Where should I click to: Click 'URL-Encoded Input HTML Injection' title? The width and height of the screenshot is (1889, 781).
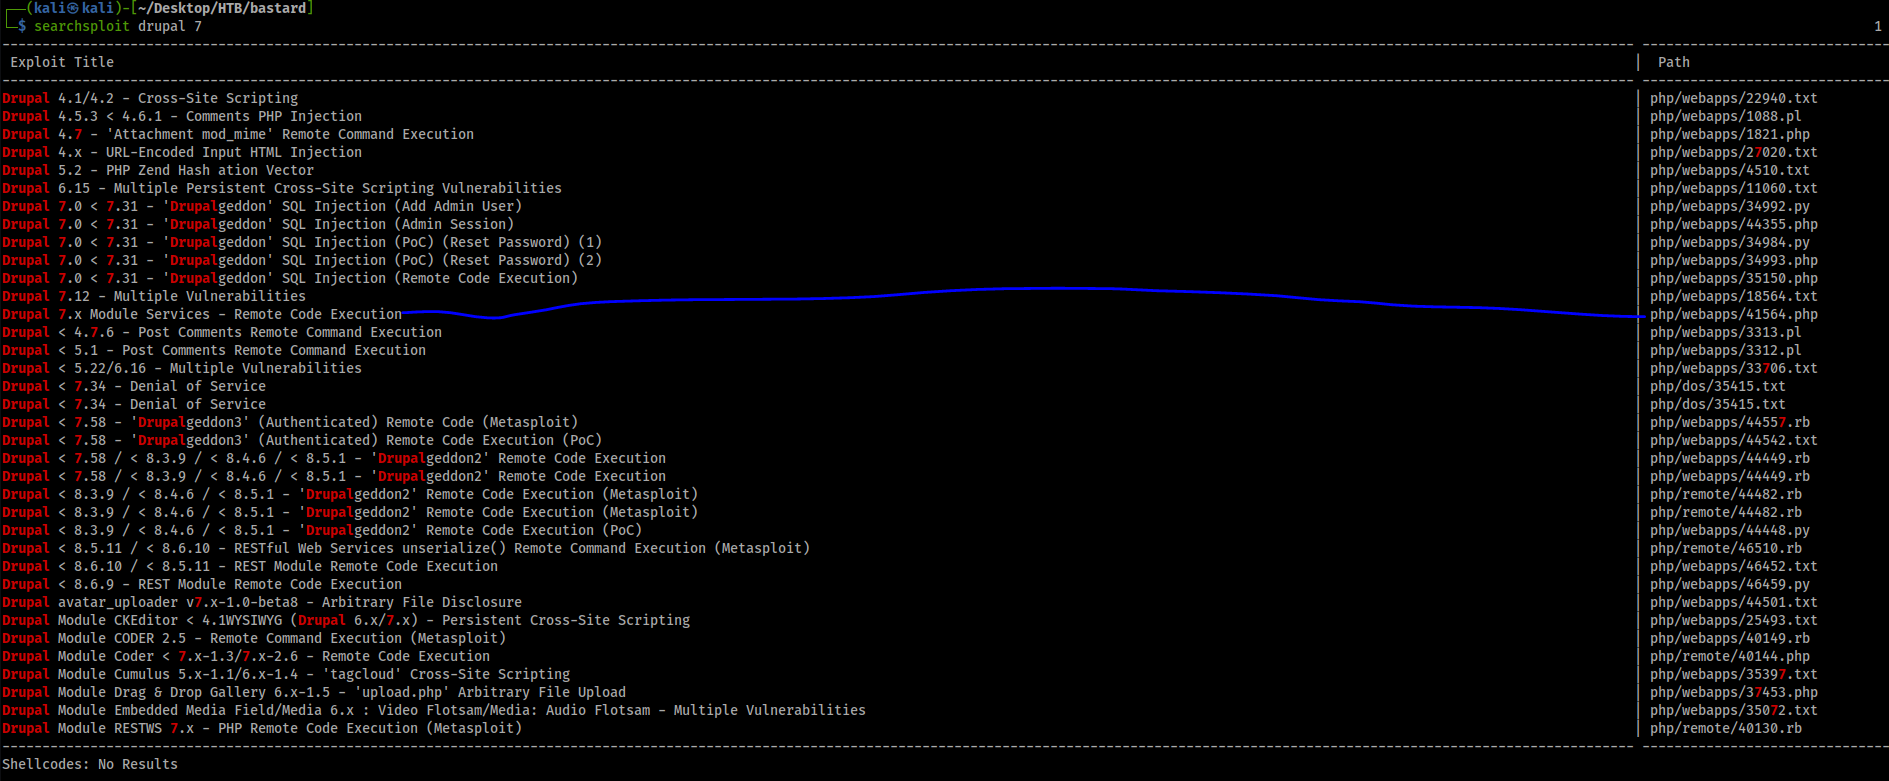click(x=234, y=152)
